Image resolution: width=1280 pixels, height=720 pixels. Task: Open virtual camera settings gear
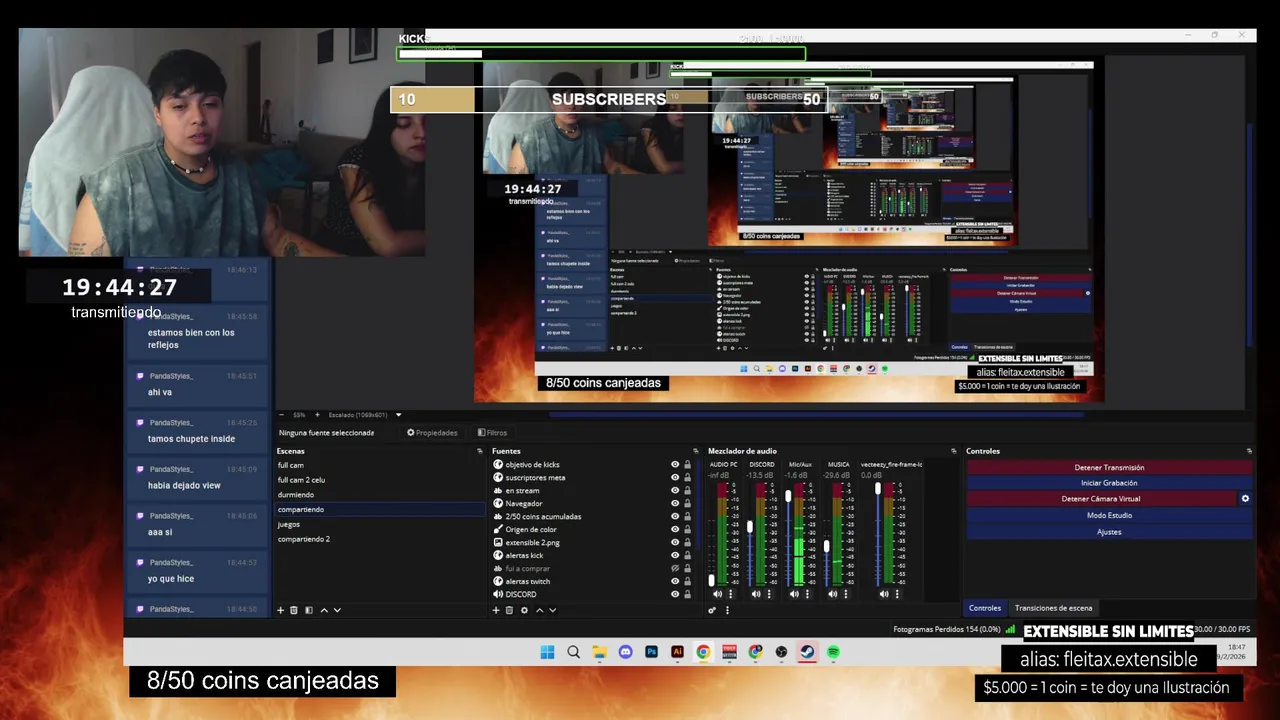point(1245,498)
